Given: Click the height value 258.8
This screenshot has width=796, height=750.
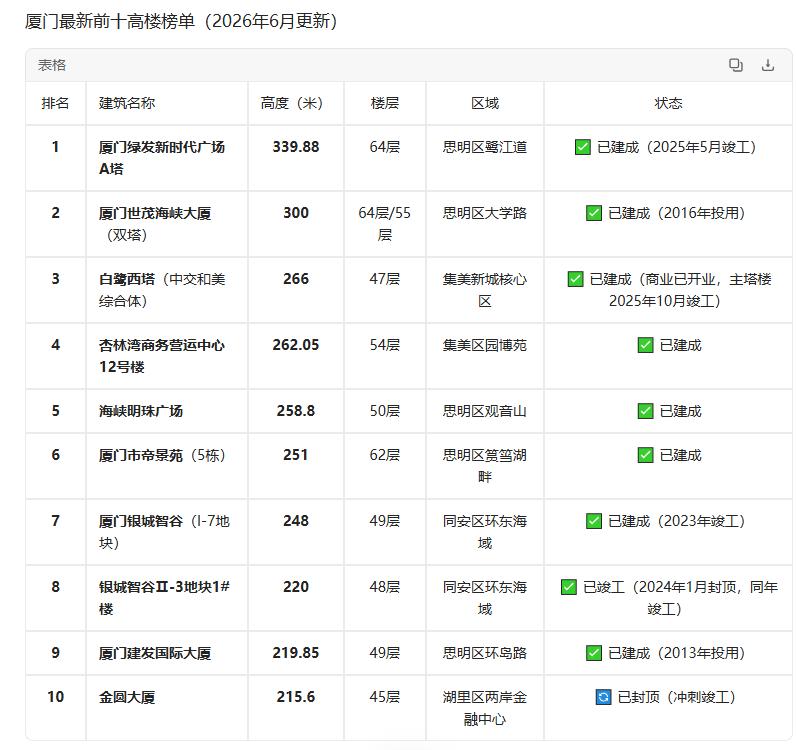Looking at the screenshot, I should (x=295, y=411).
